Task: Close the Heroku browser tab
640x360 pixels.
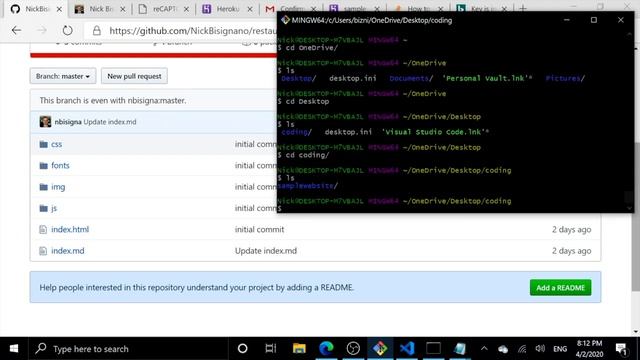Action: tap(250, 9)
